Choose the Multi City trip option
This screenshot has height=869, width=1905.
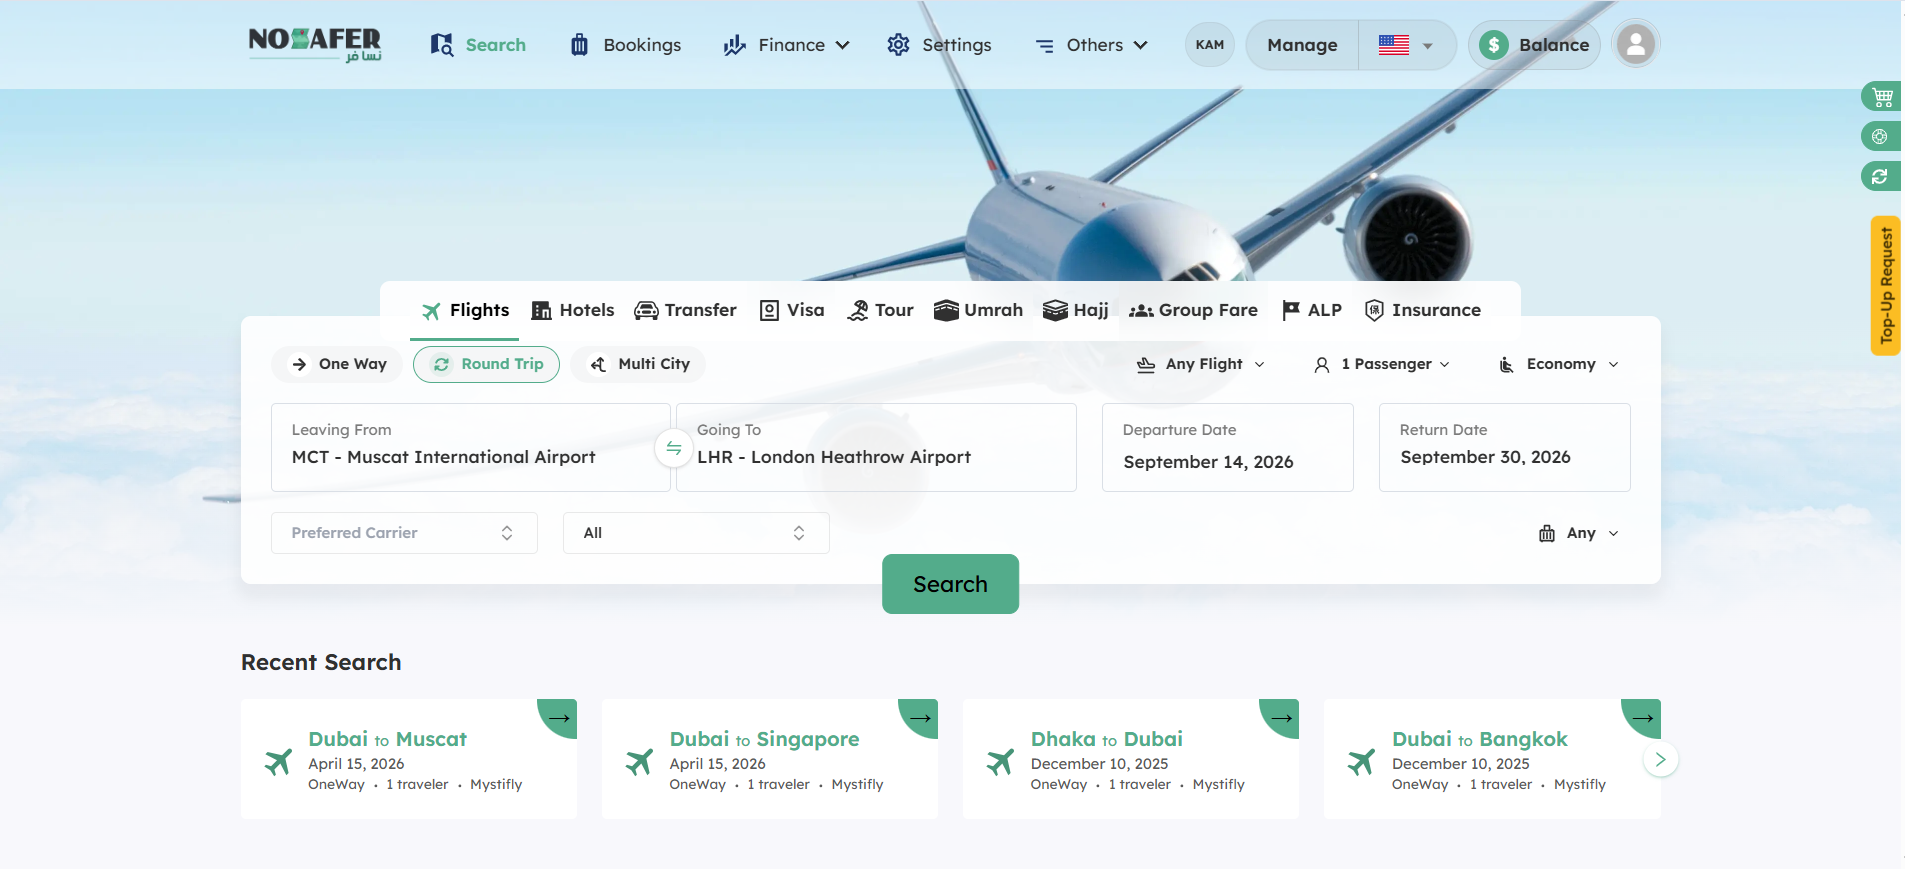[x=638, y=364]
